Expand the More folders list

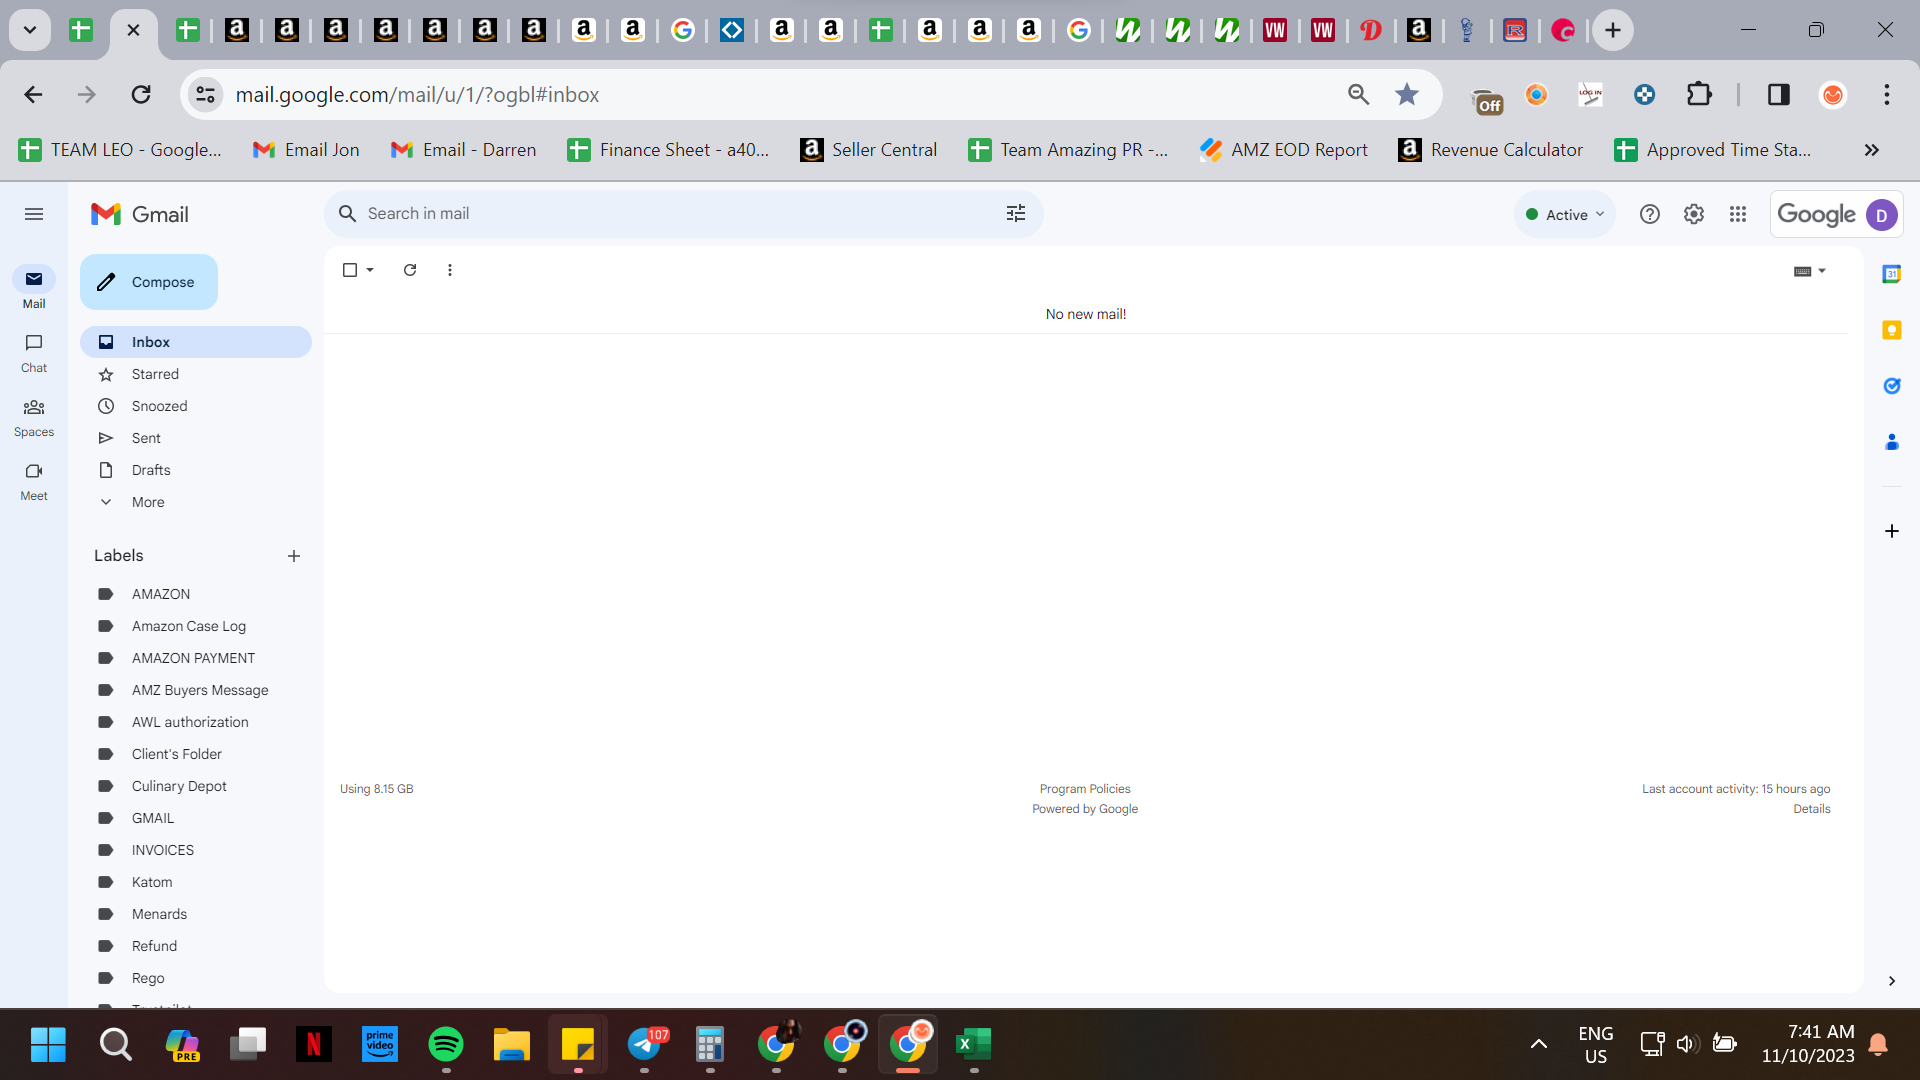click(148, 502)
